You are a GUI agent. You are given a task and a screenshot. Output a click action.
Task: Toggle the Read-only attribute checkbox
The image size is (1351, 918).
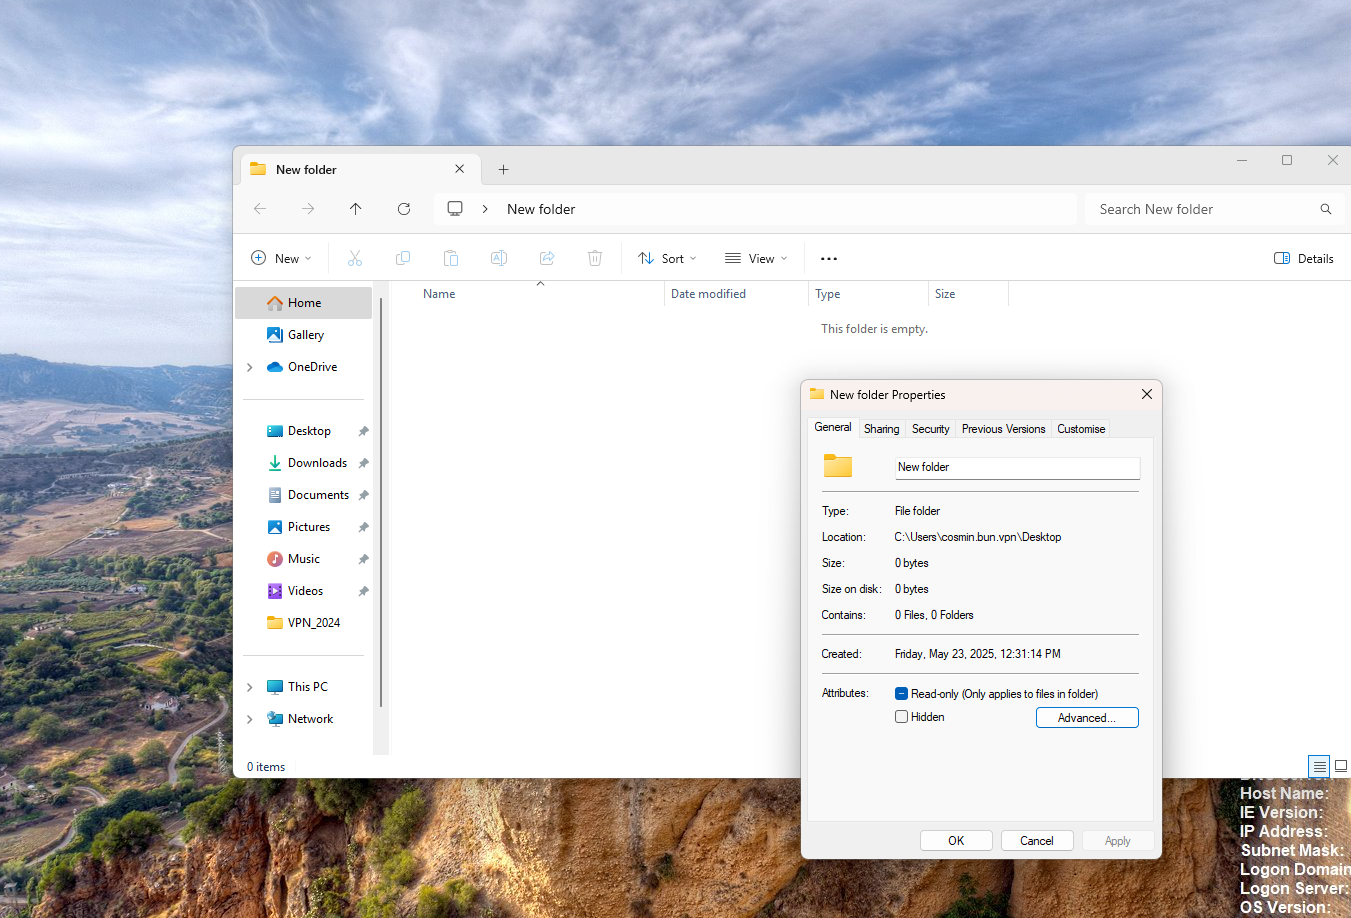click(901, 693)
